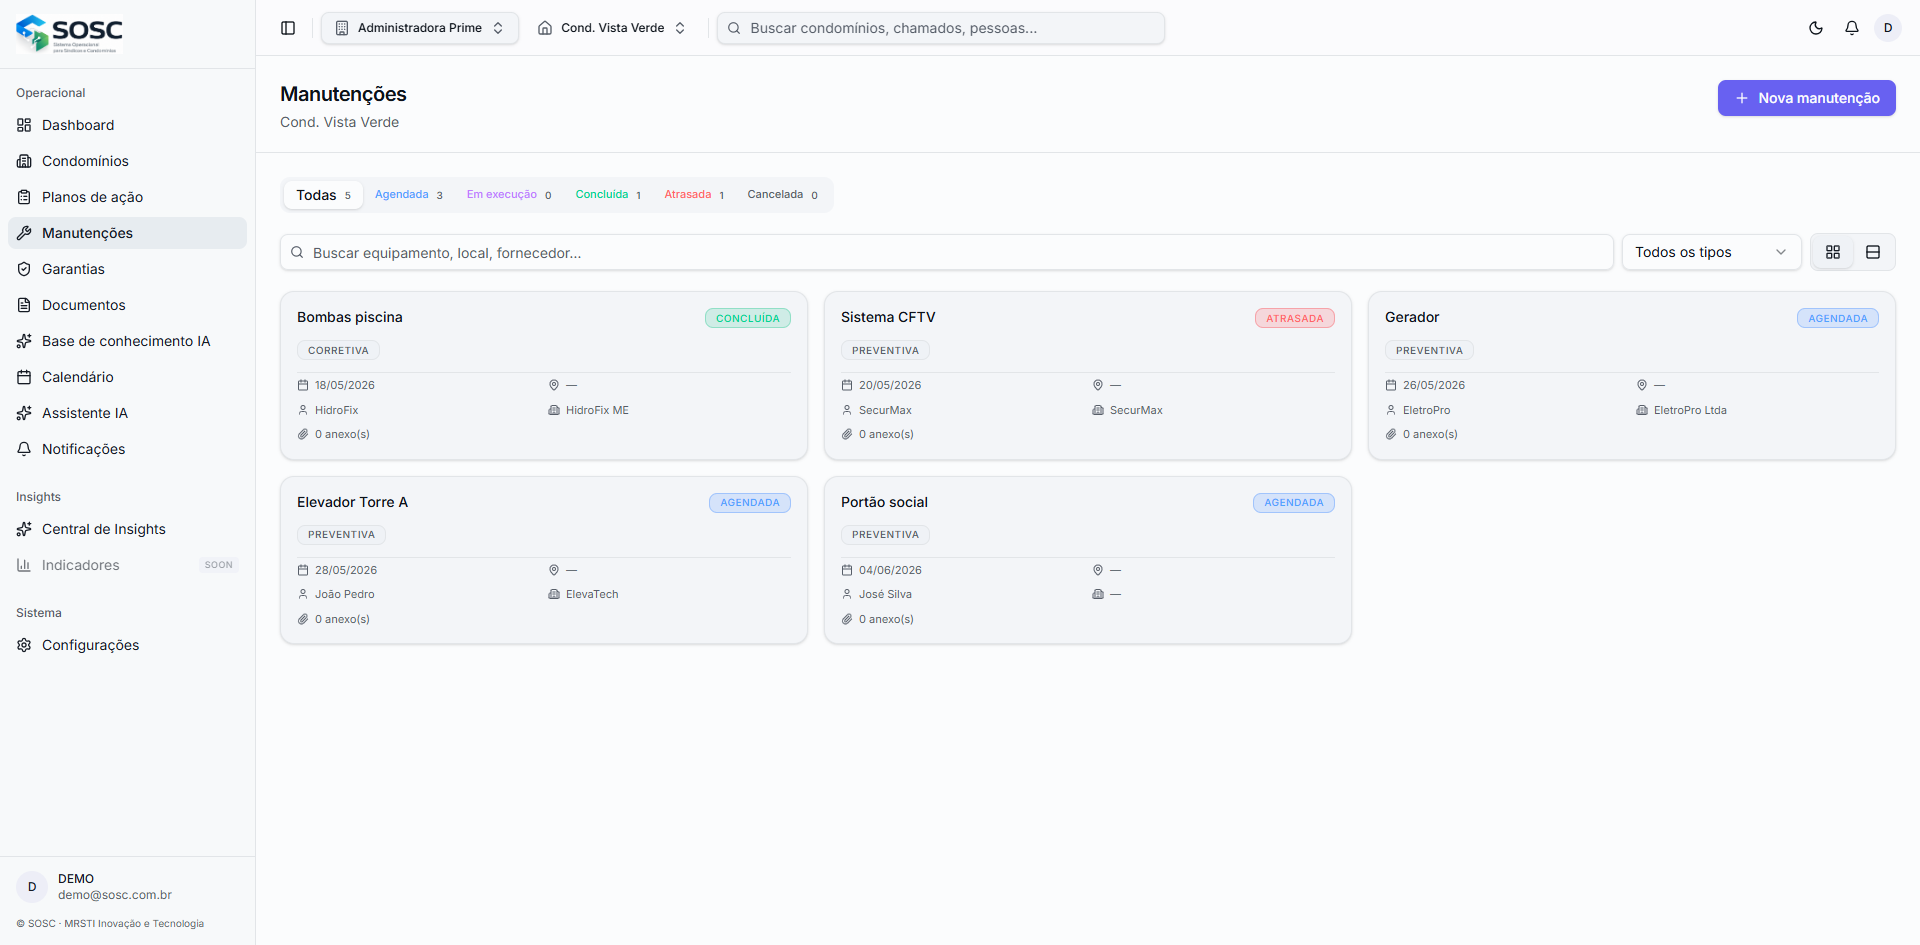Toggle the sidebar panel icon
Screen dimensions: 1920x945
(288, 28)
